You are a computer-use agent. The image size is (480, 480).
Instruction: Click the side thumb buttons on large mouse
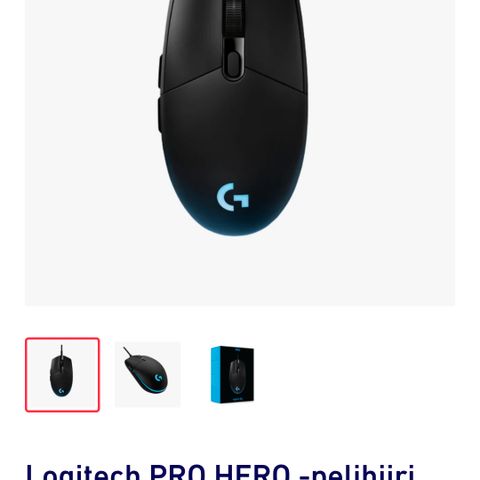coord(160,97)
